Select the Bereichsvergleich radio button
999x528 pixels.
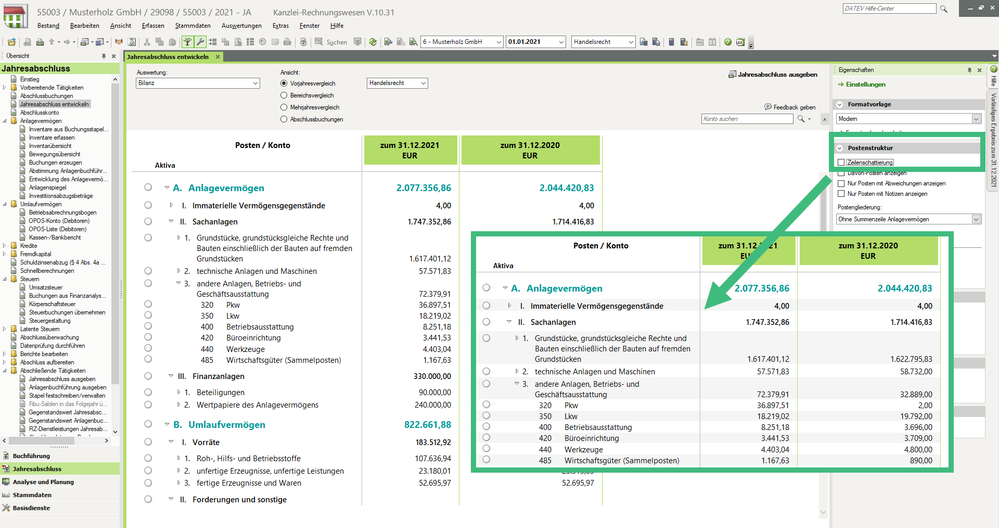coord(284,96)
